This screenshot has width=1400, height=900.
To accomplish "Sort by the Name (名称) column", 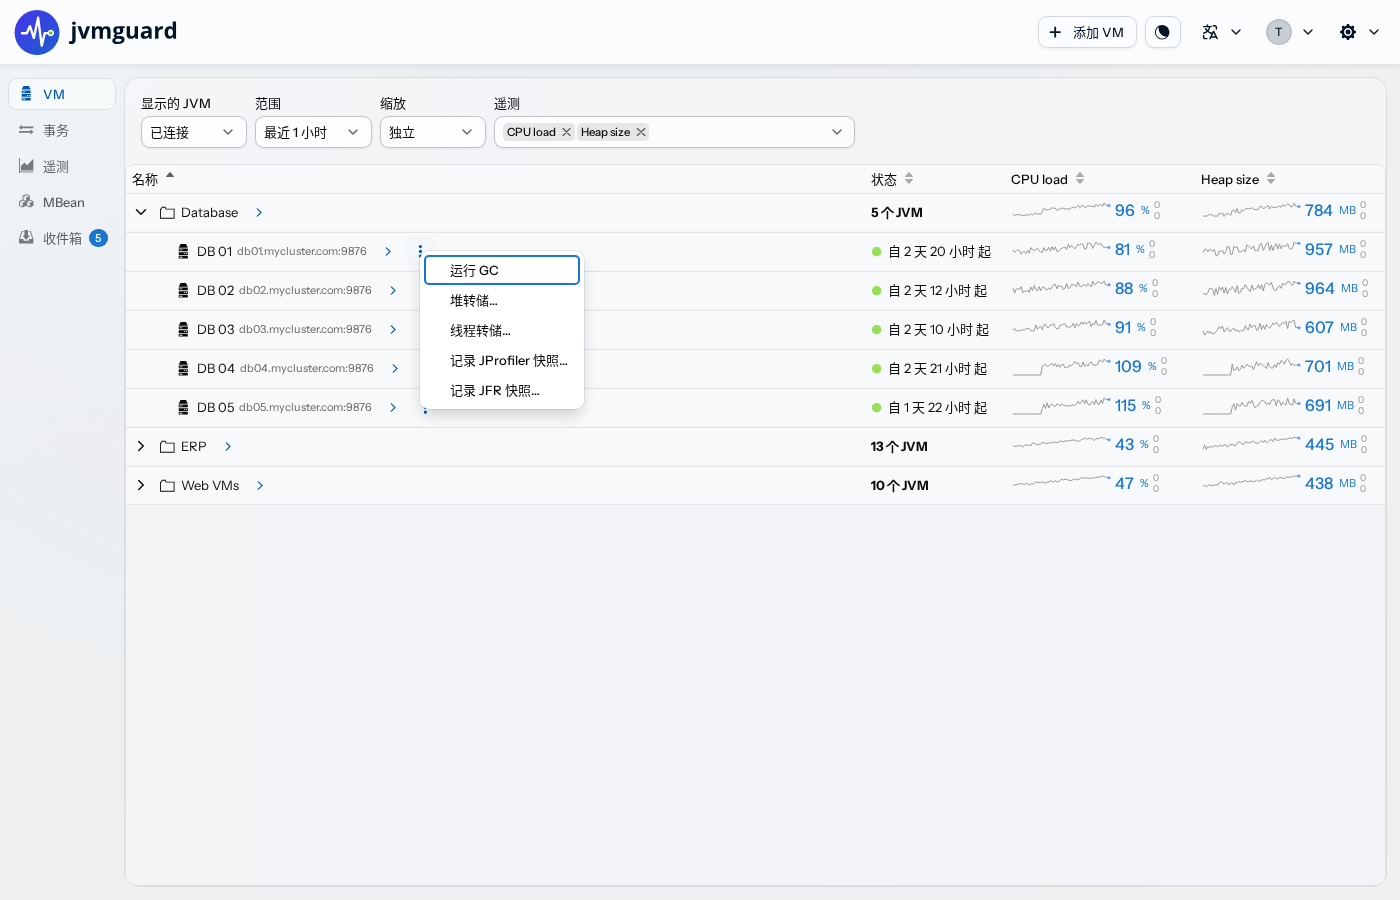I will click(x=154, y=179).
